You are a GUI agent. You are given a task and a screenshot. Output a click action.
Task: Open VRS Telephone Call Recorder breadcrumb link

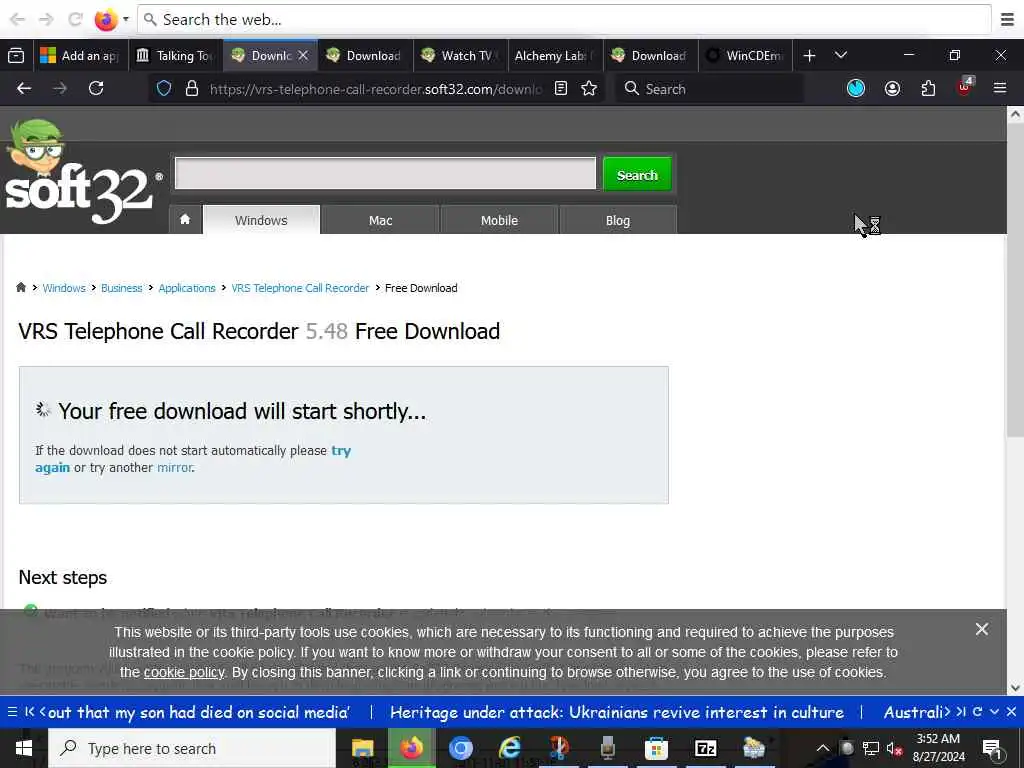click(x=300, y=288)
